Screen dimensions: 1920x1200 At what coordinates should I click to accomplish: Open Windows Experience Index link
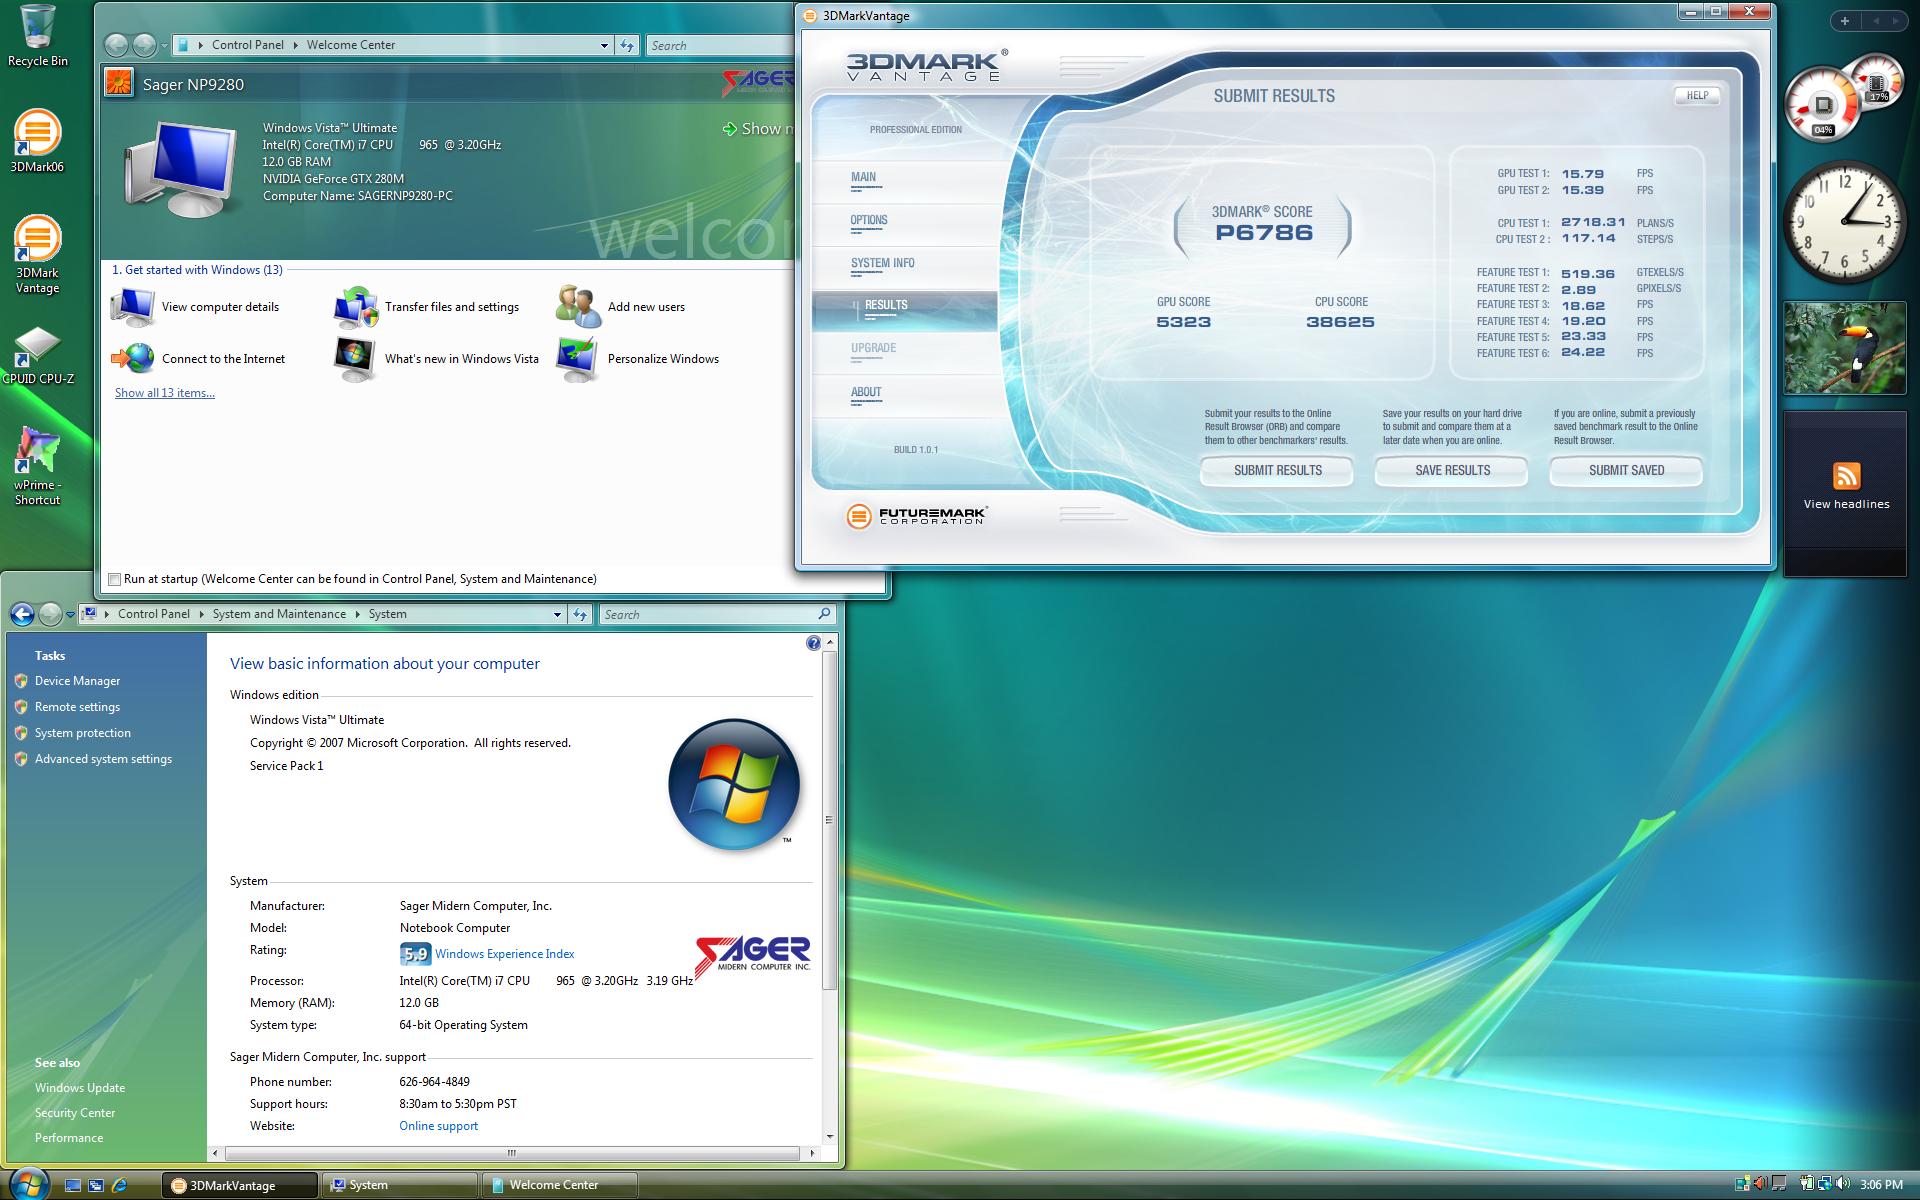tap(504, 954)
